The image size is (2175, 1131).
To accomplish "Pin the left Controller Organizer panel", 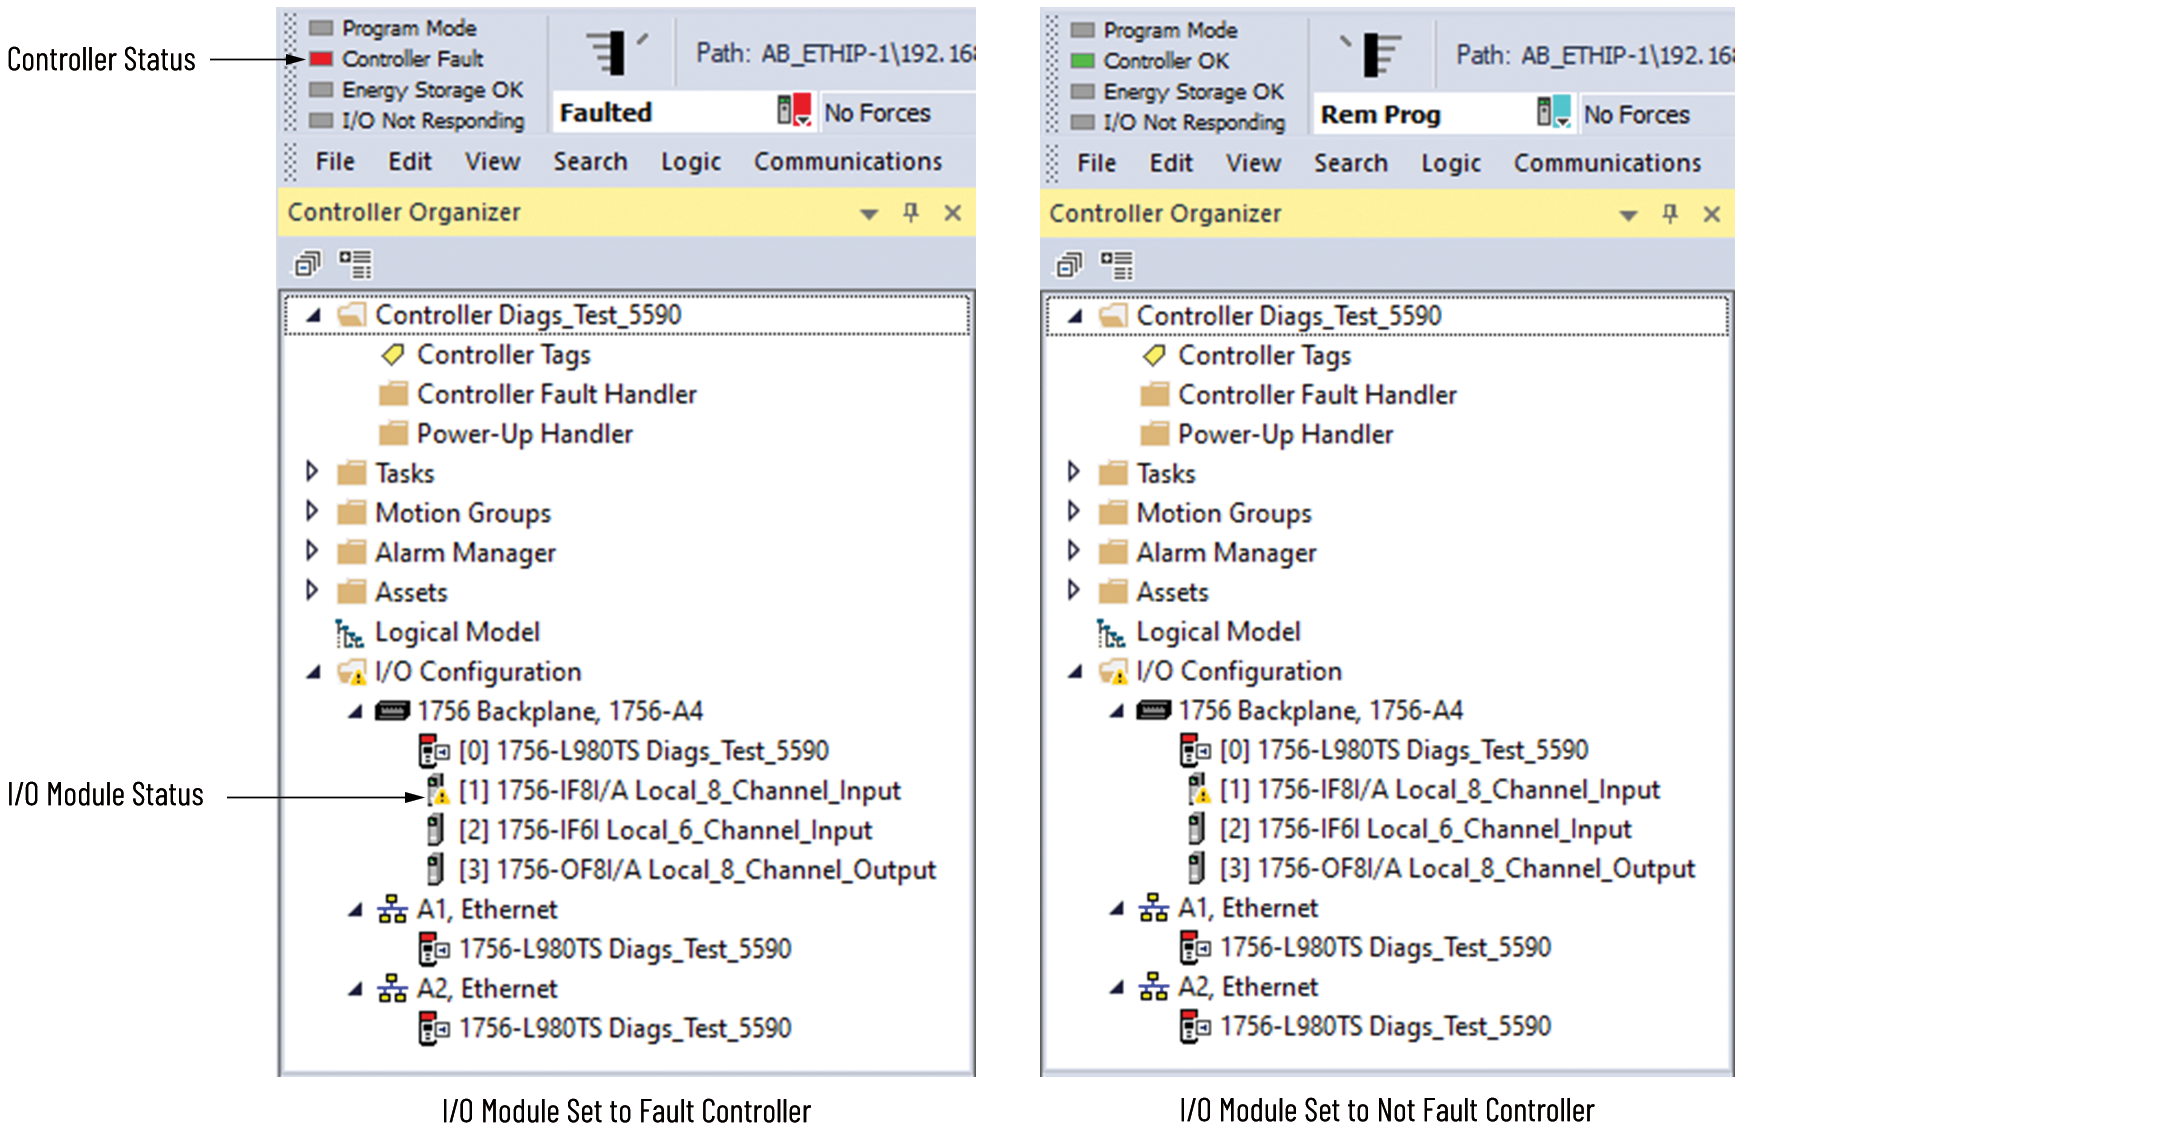I will 910,212.
